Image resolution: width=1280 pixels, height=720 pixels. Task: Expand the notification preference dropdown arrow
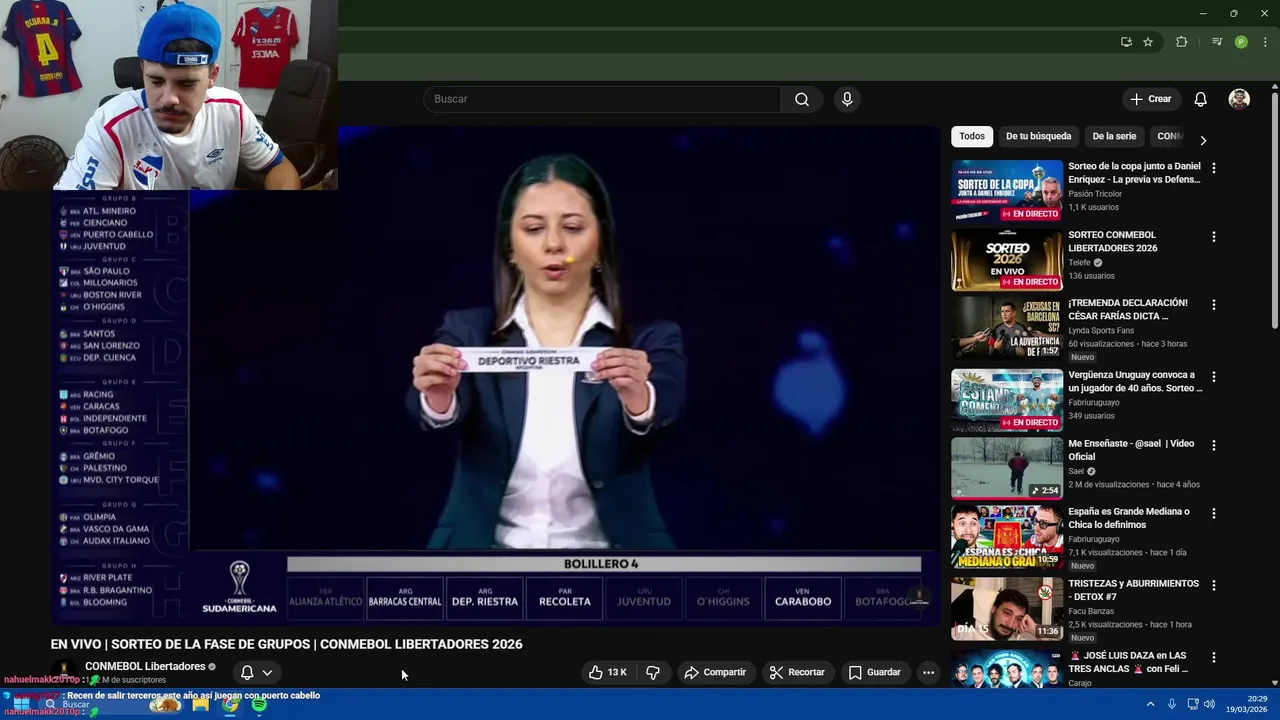click(x=267, y=673)
